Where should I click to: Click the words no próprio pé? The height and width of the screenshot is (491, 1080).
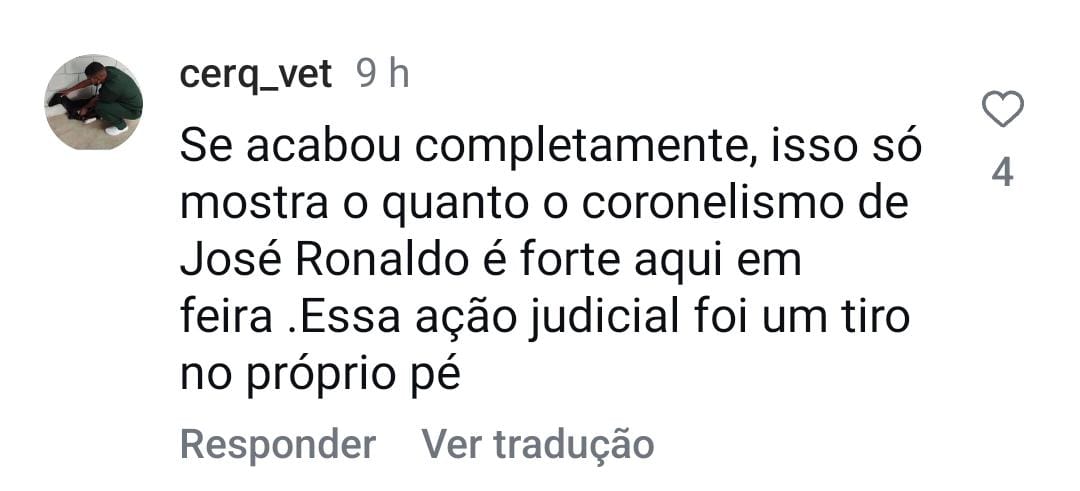pos(320,374)
